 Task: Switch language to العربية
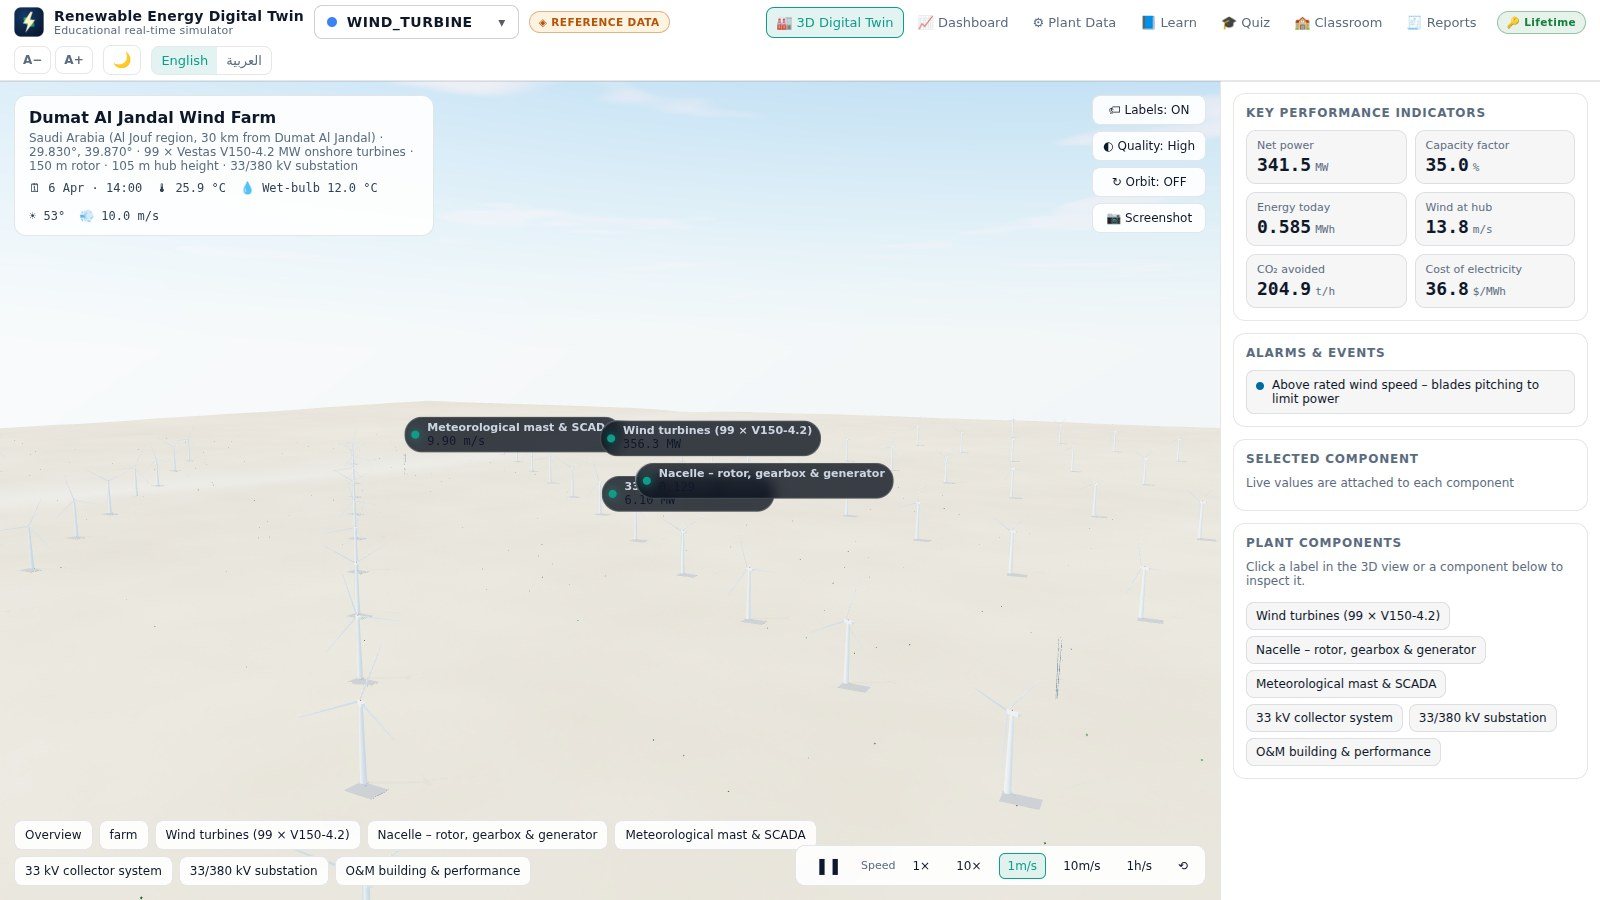(x=244, y=60)
